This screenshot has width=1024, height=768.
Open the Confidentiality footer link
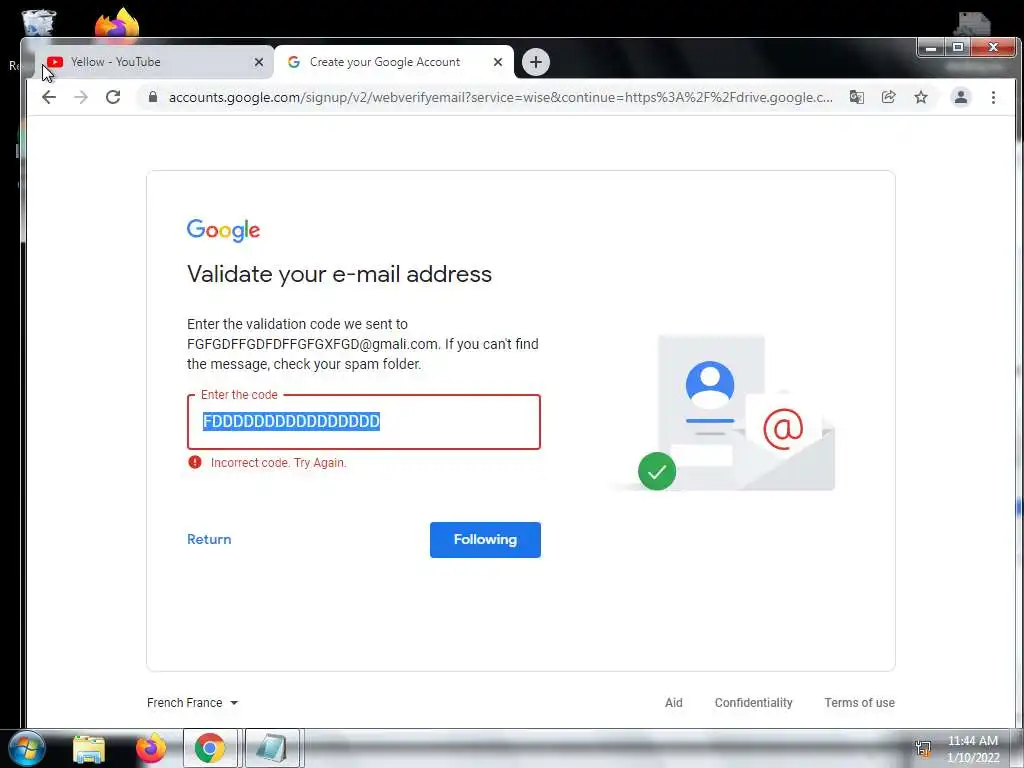click(753, 703)
